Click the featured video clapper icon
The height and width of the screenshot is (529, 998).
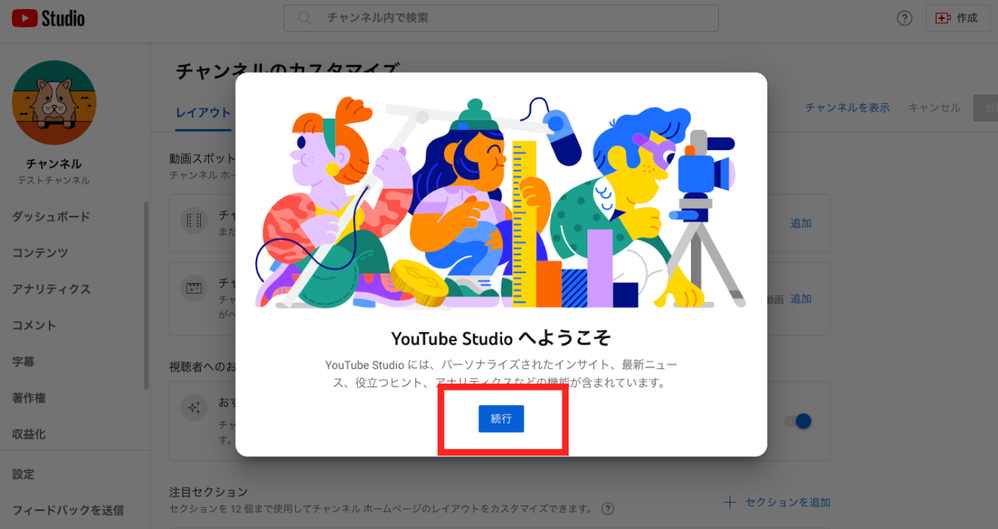(193, 288)
